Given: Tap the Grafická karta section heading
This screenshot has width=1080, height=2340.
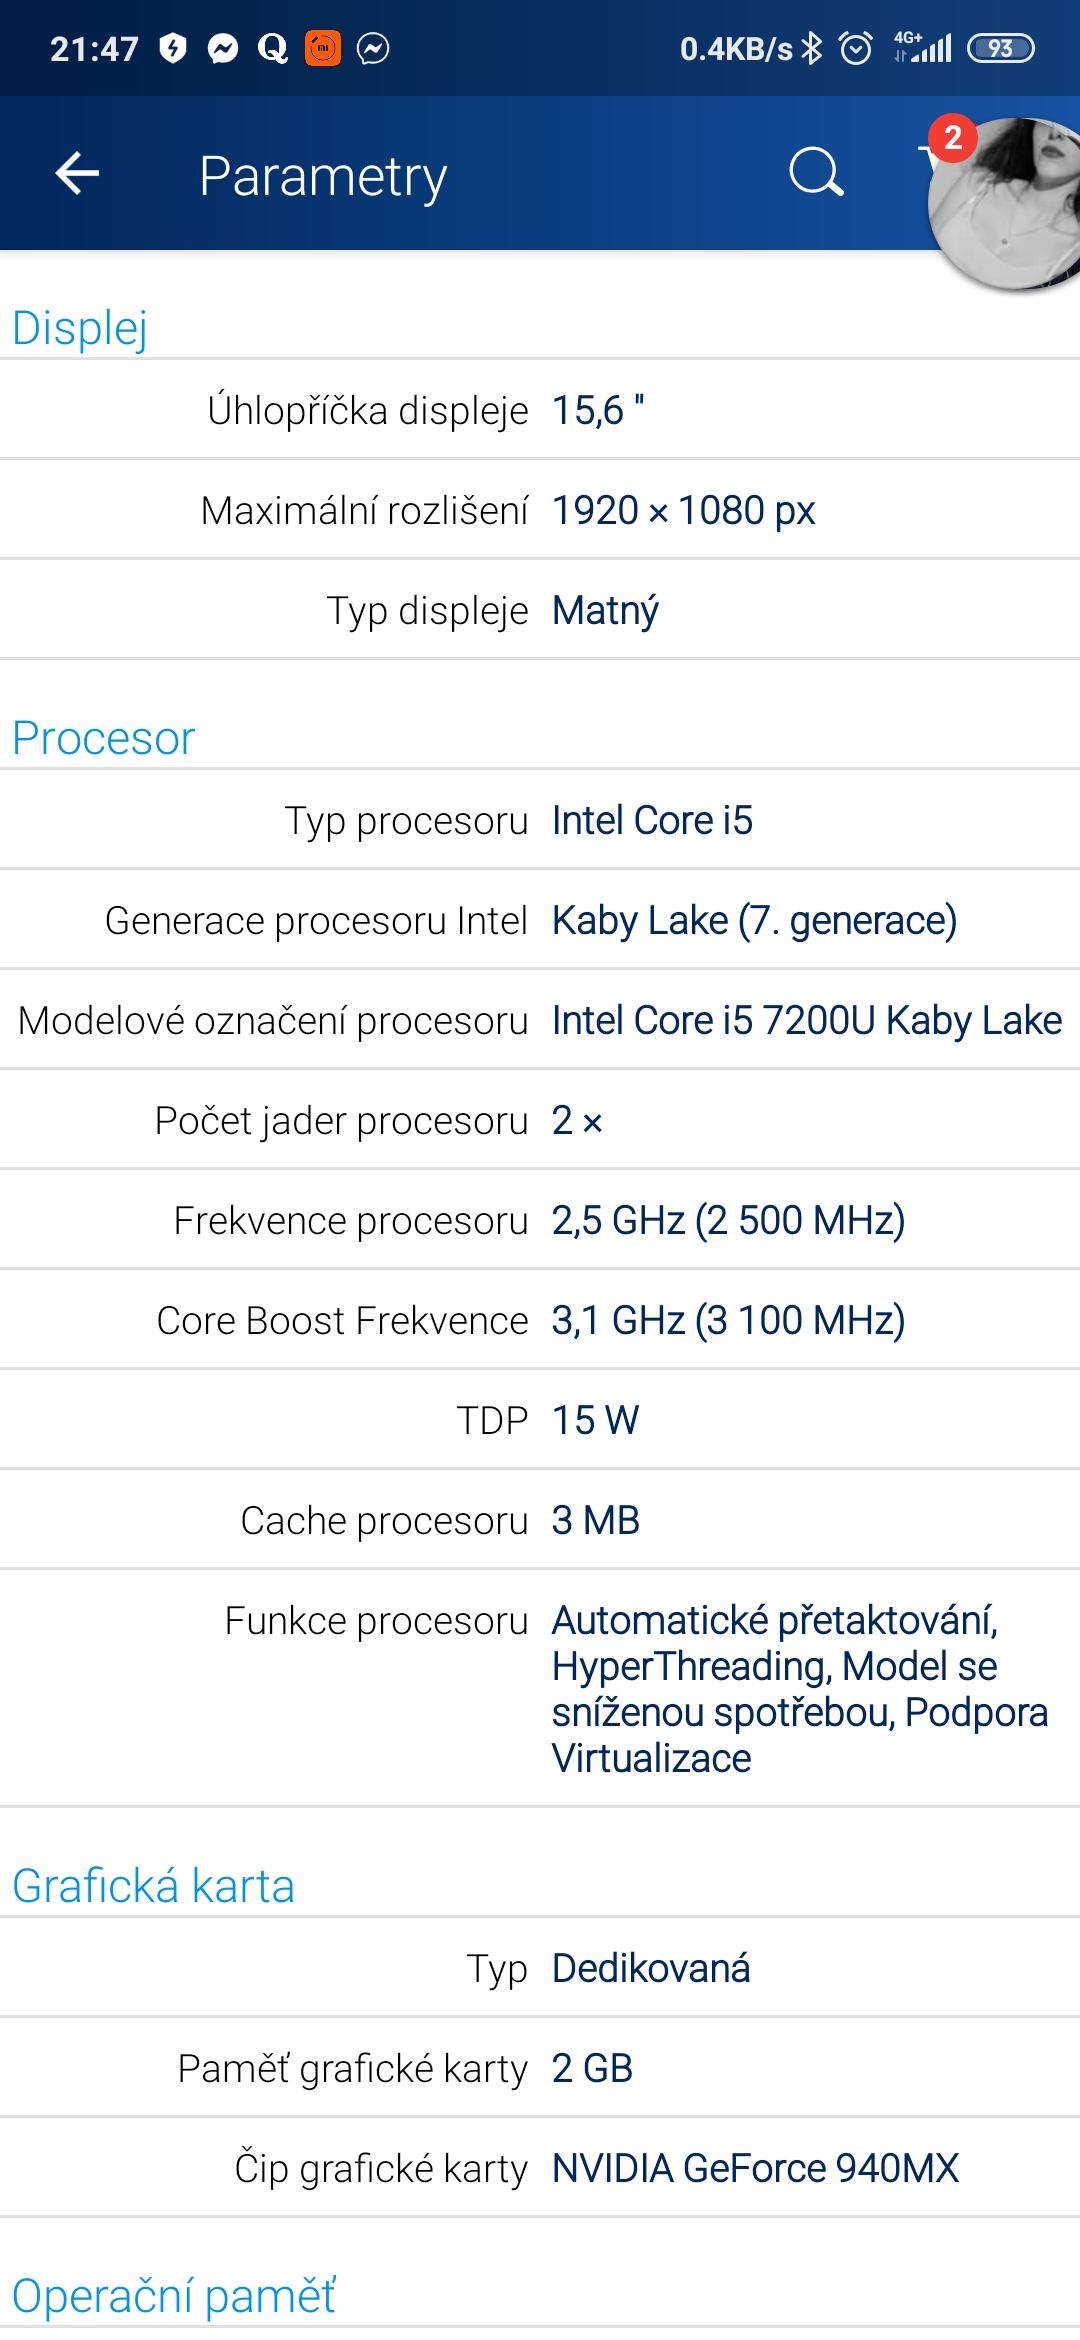Looking at the screenshot, I should pos(153,1886).
